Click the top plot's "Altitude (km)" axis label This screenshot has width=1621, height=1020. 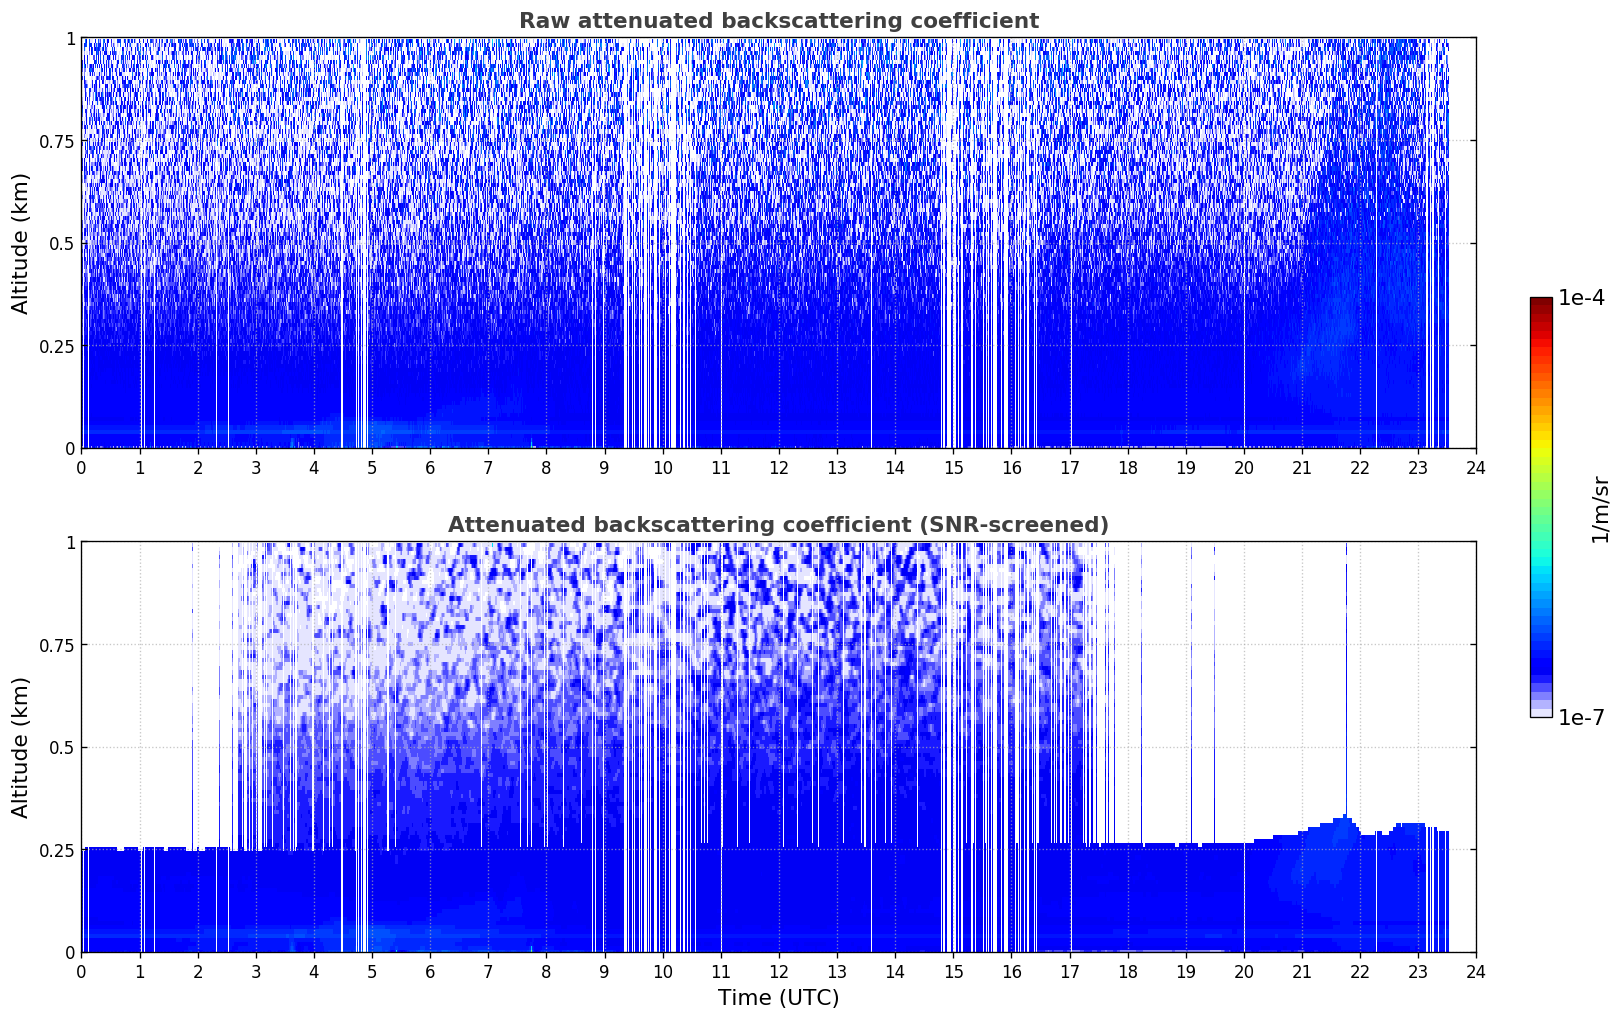[21, 243]
